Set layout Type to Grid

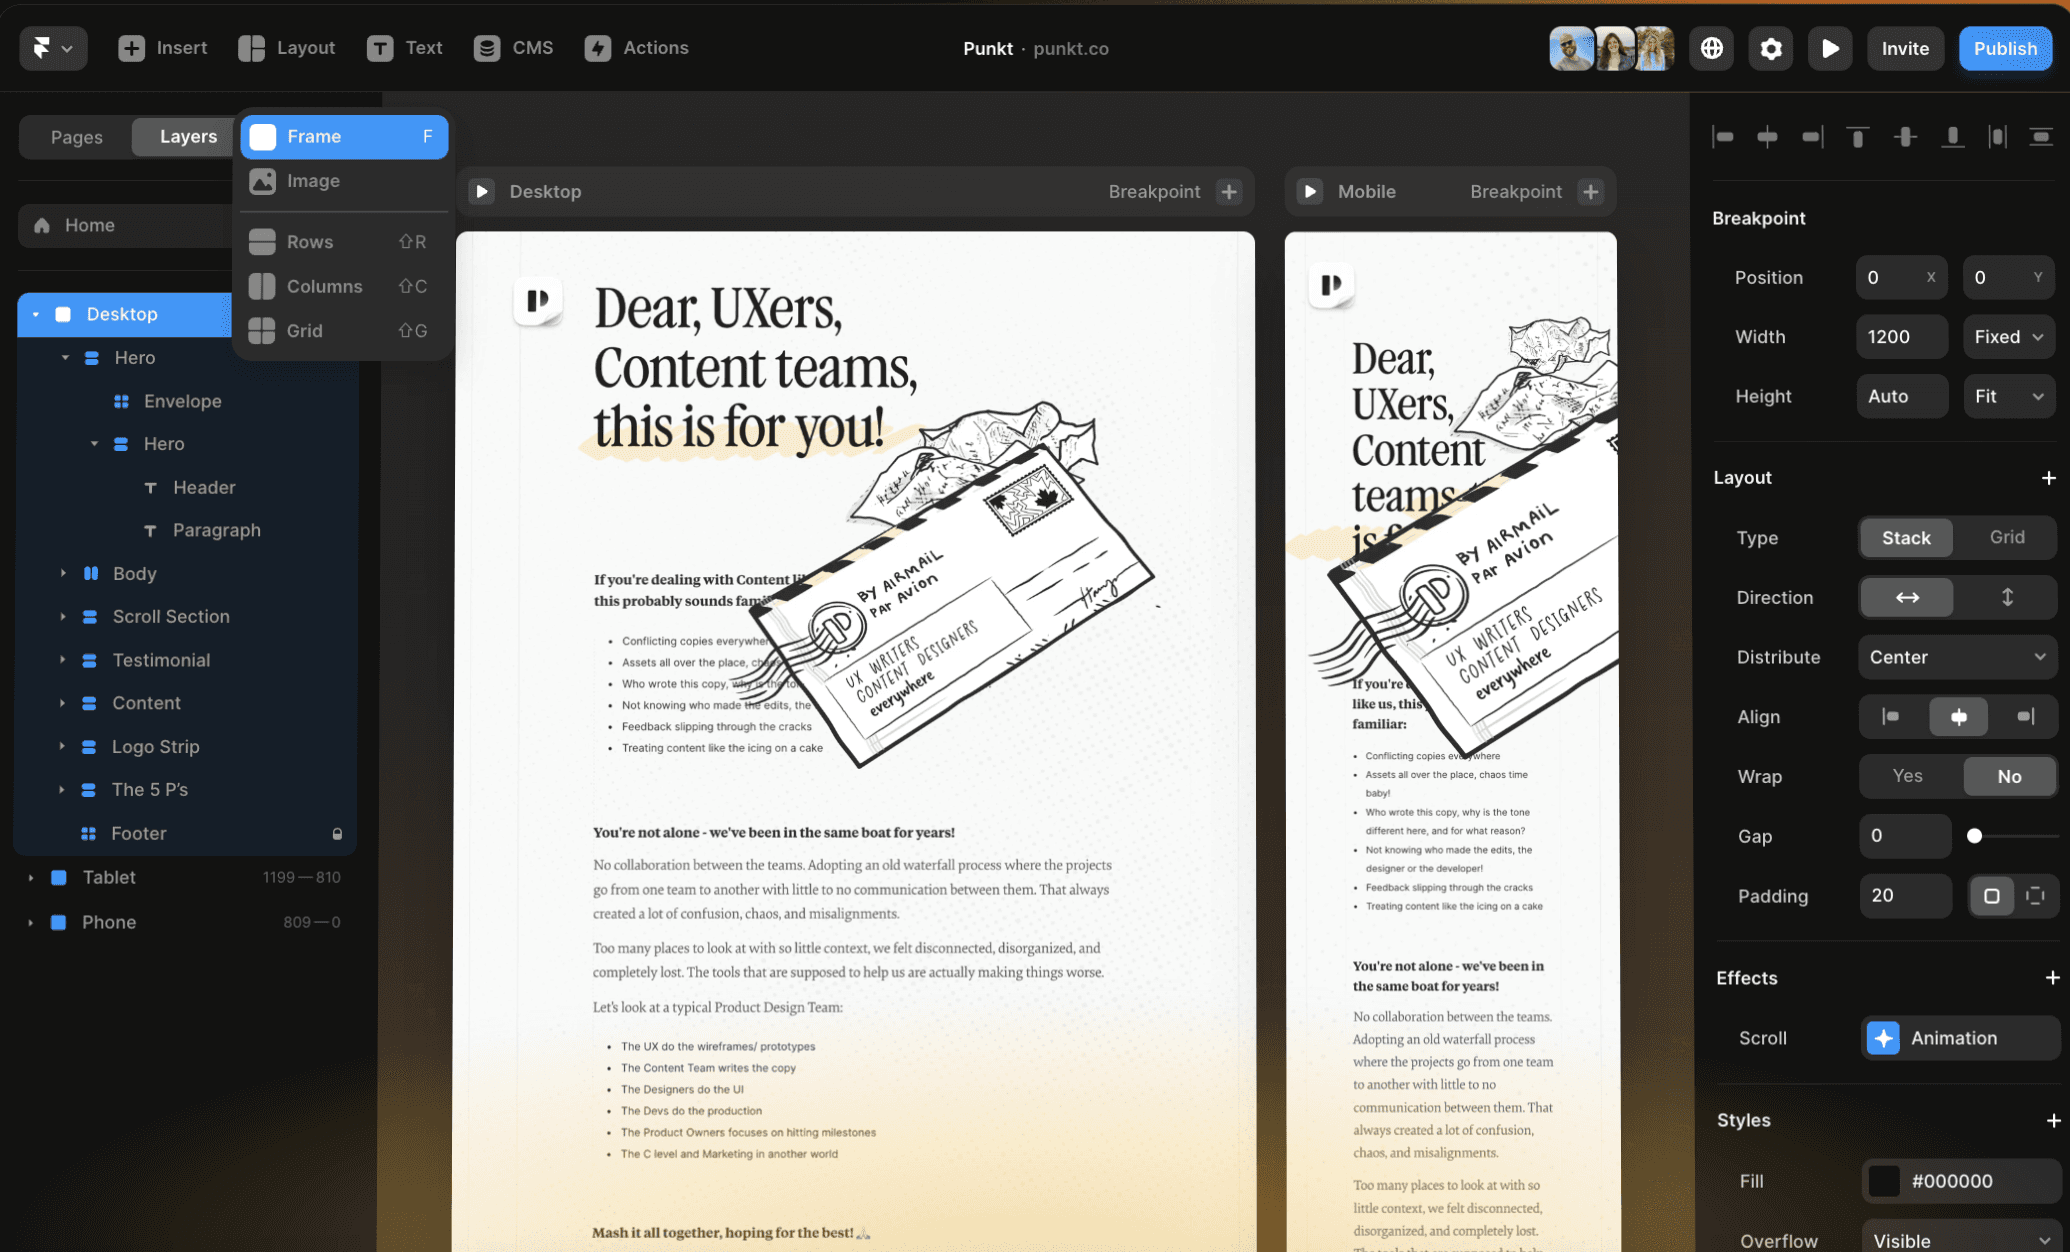[2006, 538]
